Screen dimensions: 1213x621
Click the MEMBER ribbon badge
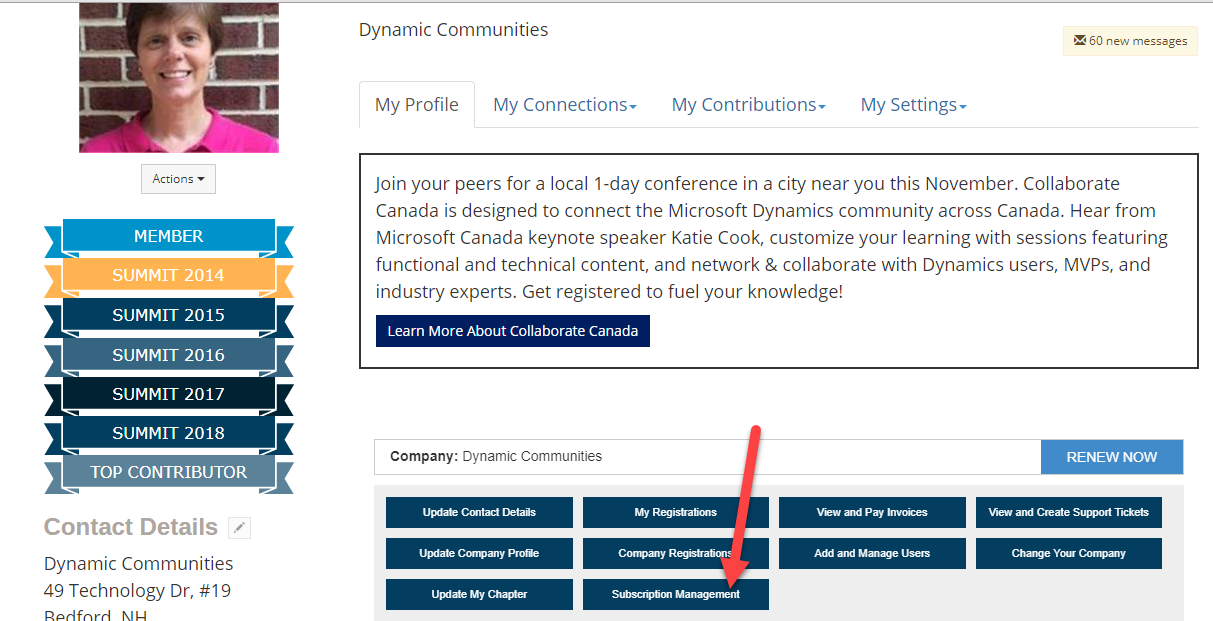click(169, 236)
